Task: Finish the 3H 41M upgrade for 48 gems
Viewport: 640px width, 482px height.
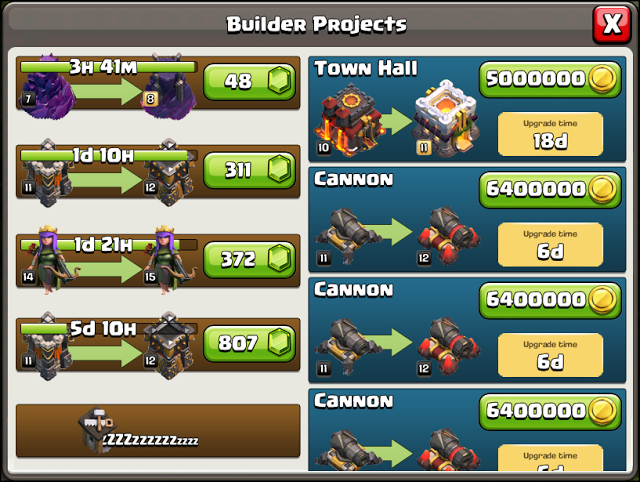Action: point(249,82)
